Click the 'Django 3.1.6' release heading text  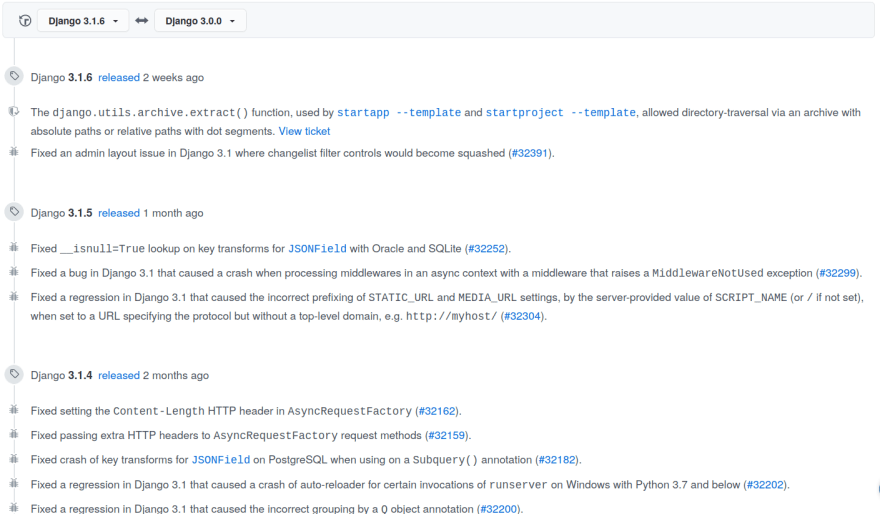[x=61, y=77]
